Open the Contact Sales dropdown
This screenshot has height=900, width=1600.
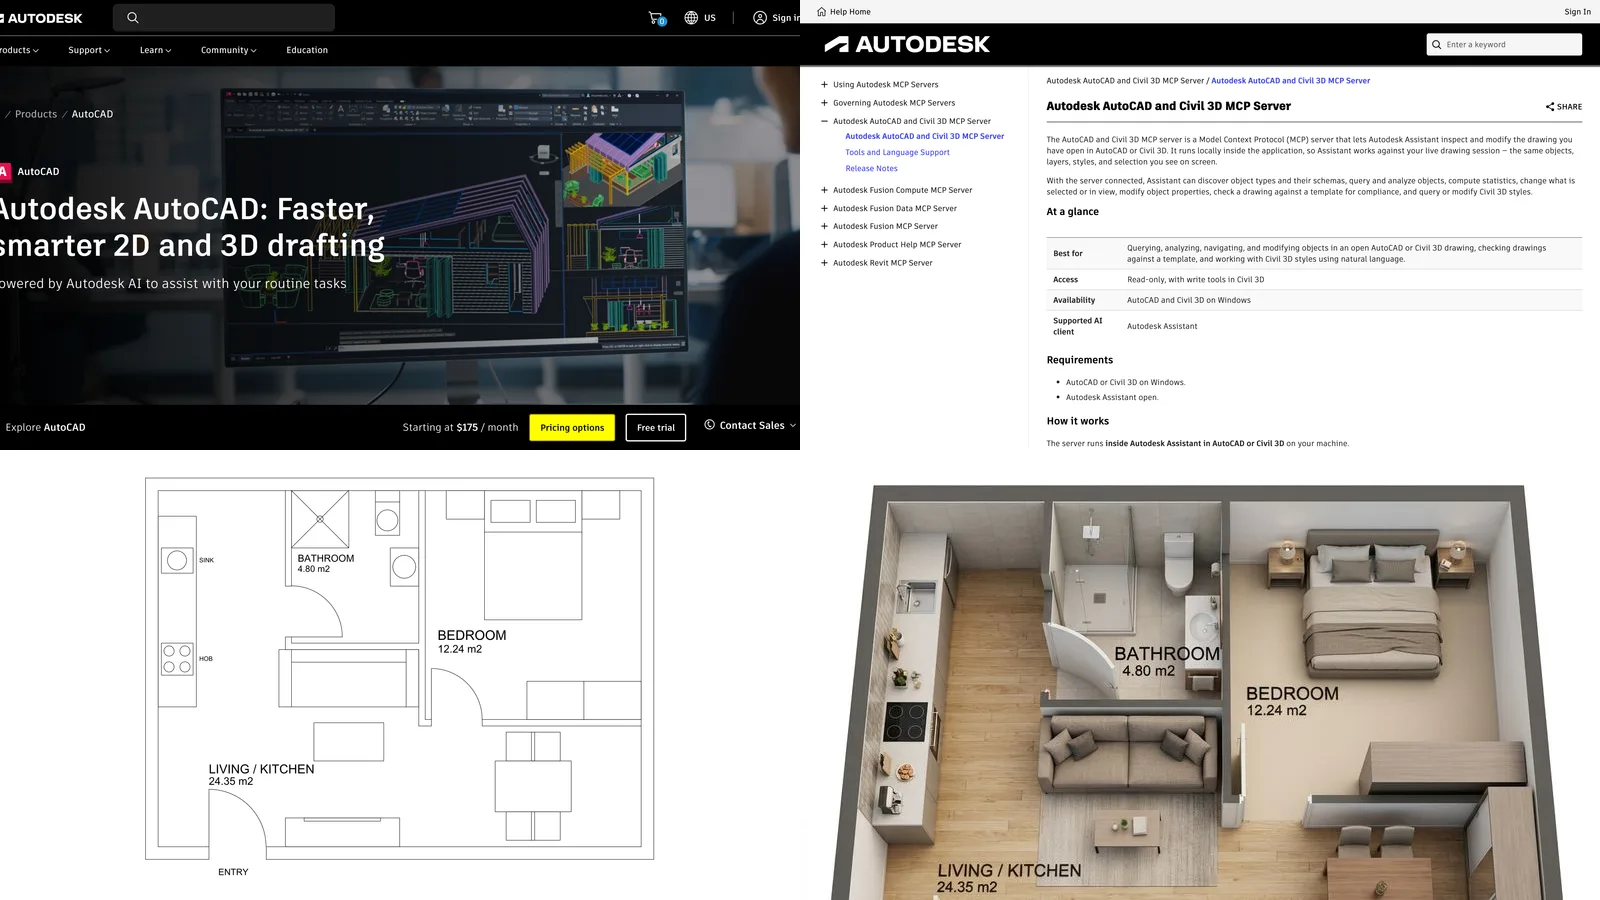(x=750, y=425)
